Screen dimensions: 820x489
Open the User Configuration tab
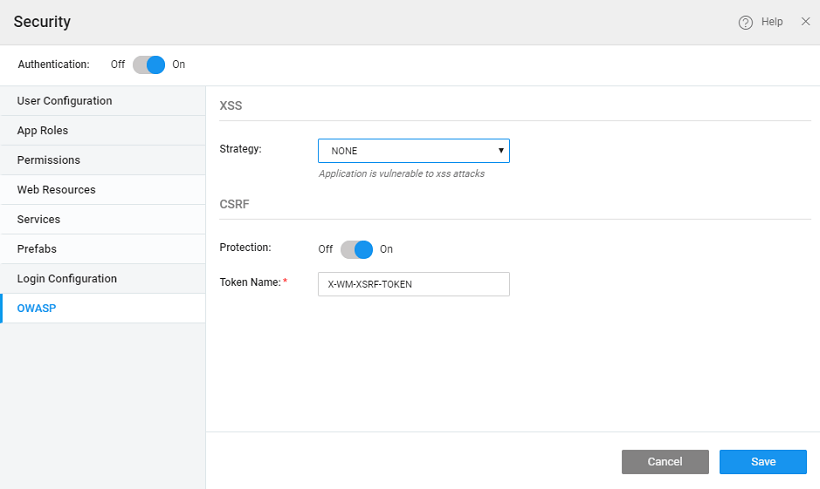coord(64,101)
